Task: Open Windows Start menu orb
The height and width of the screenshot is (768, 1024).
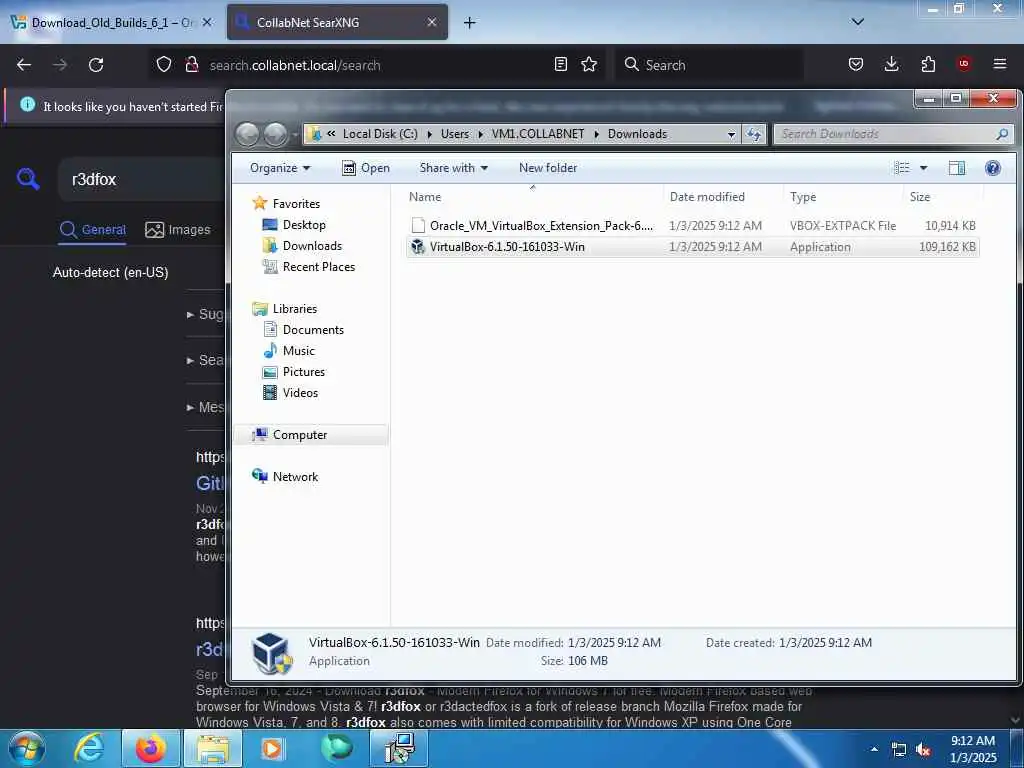Action: pyautogui.click(x=26, y=748)
